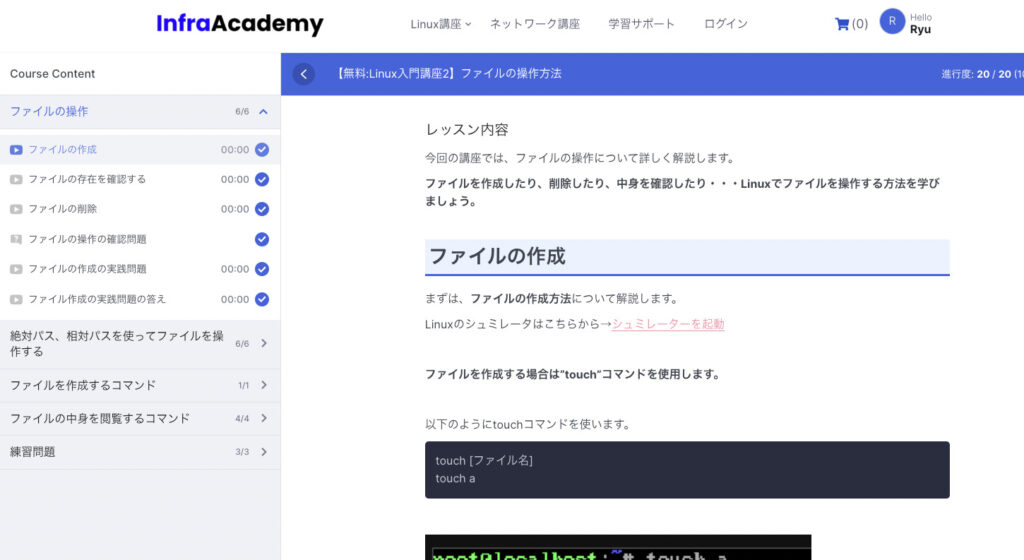Collapse the ファイルの操作 section chevron
Viewport: 1024px width, 560px height.
[x=263, y=112]
